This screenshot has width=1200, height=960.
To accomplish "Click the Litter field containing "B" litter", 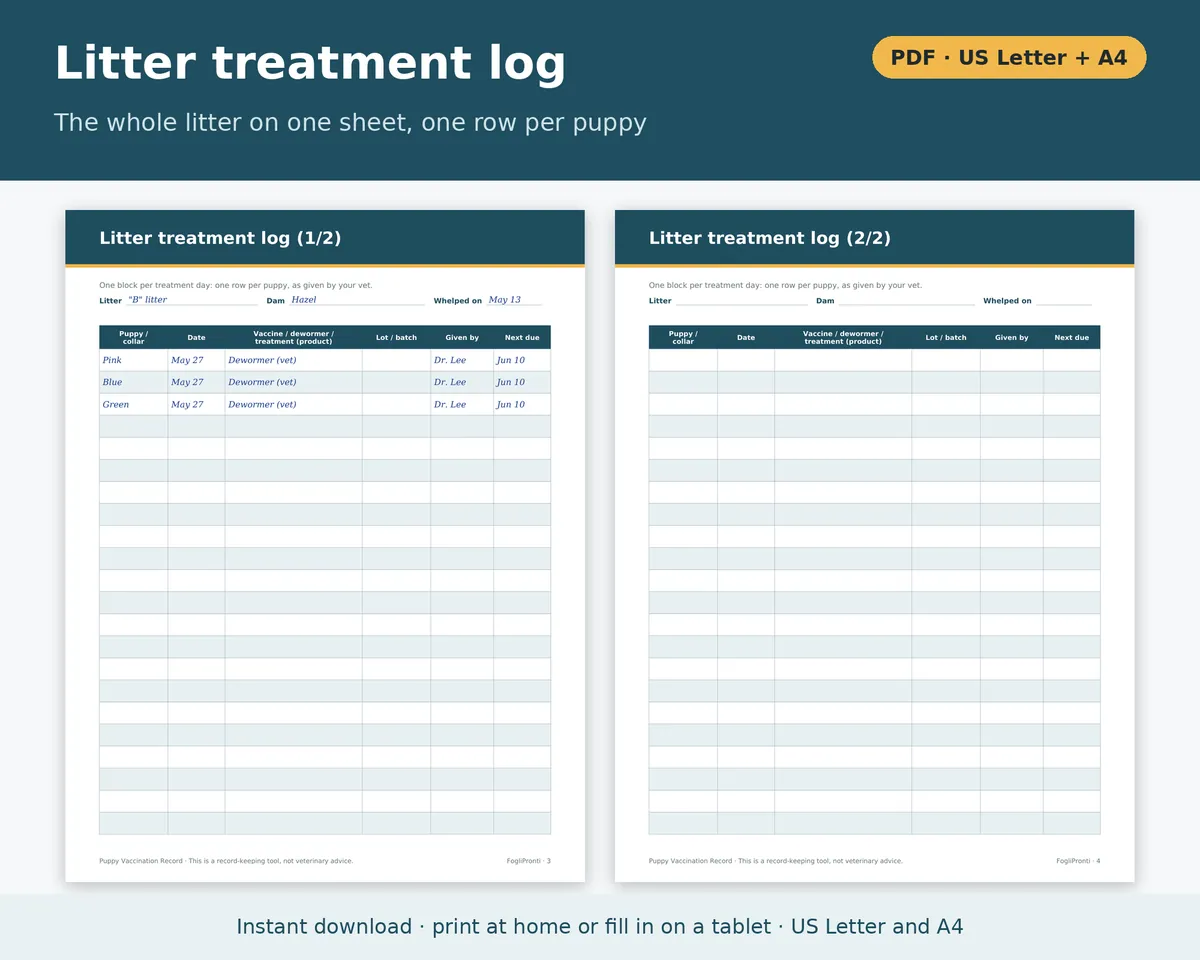I will click(192, 300).
